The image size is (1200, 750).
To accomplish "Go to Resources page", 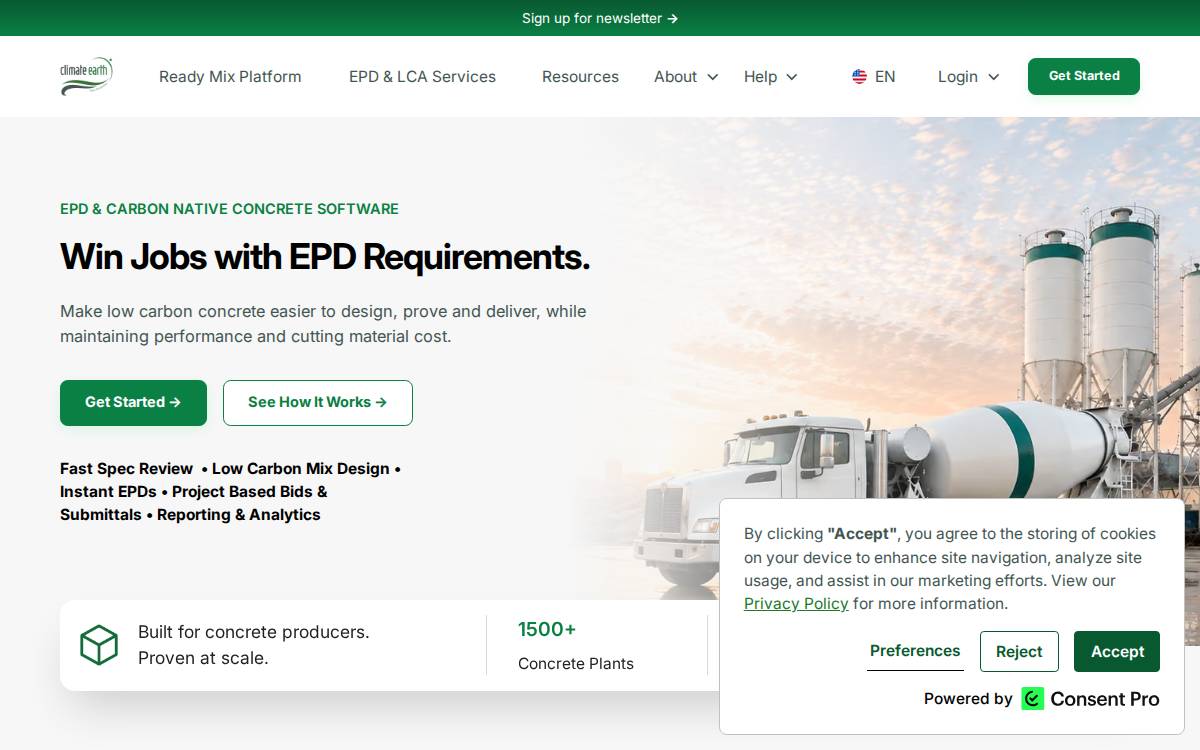I will point(580,76).
